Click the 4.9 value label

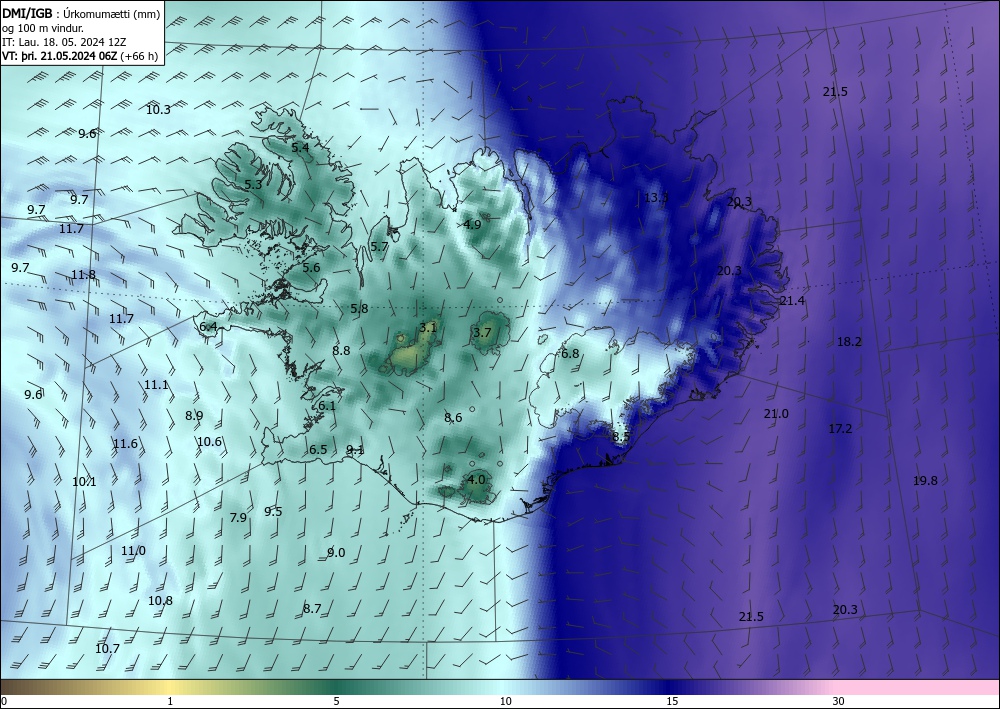click(x=473, y=224)
